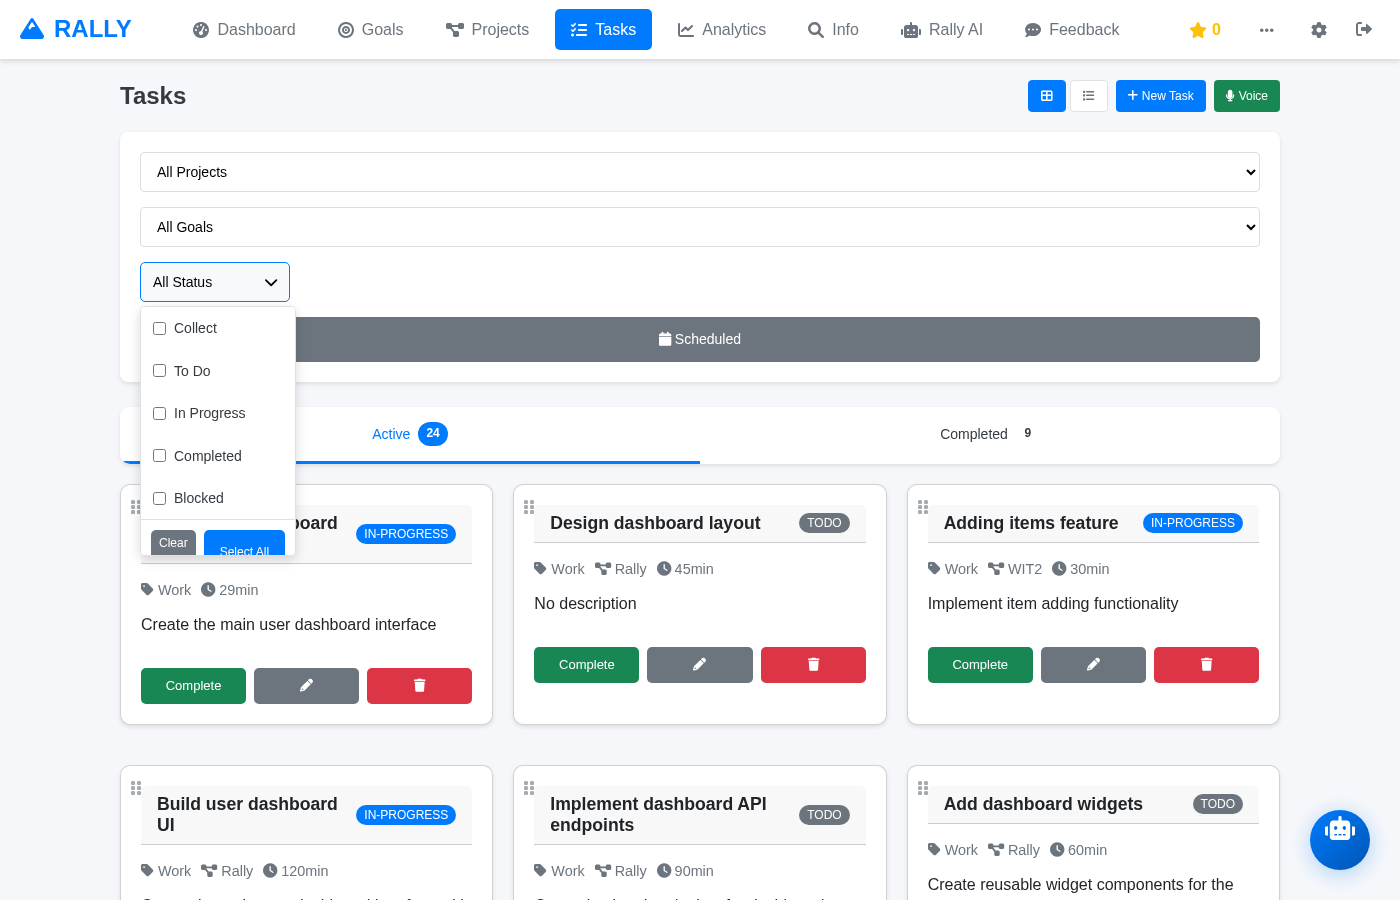Tick the Blocked status checkbox

(x=160, y=499)
